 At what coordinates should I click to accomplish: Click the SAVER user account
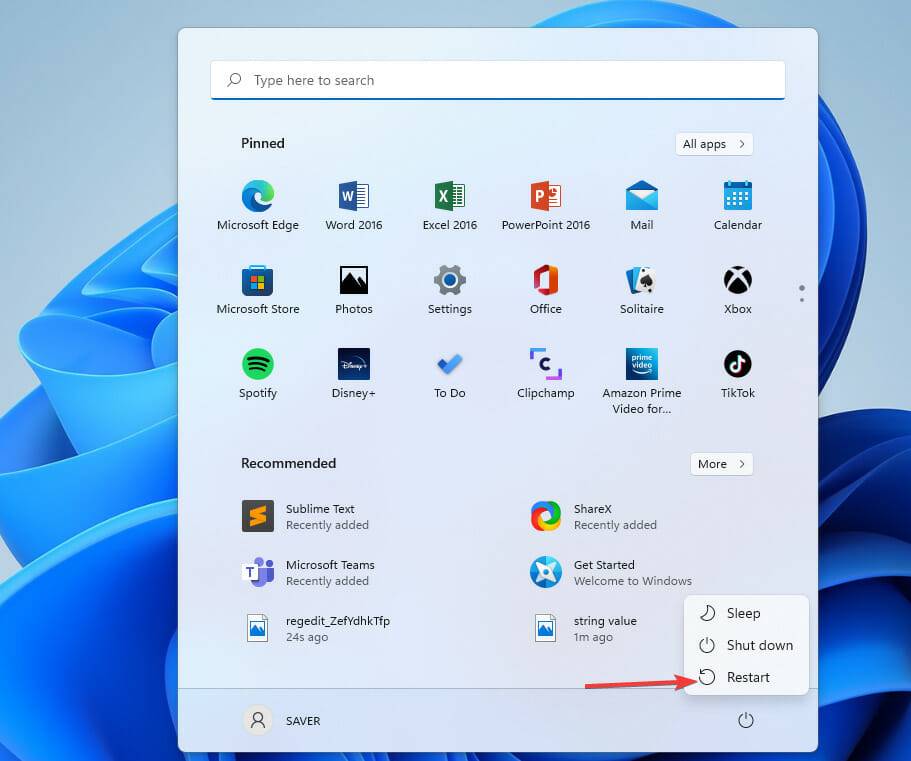coord(284,720)
